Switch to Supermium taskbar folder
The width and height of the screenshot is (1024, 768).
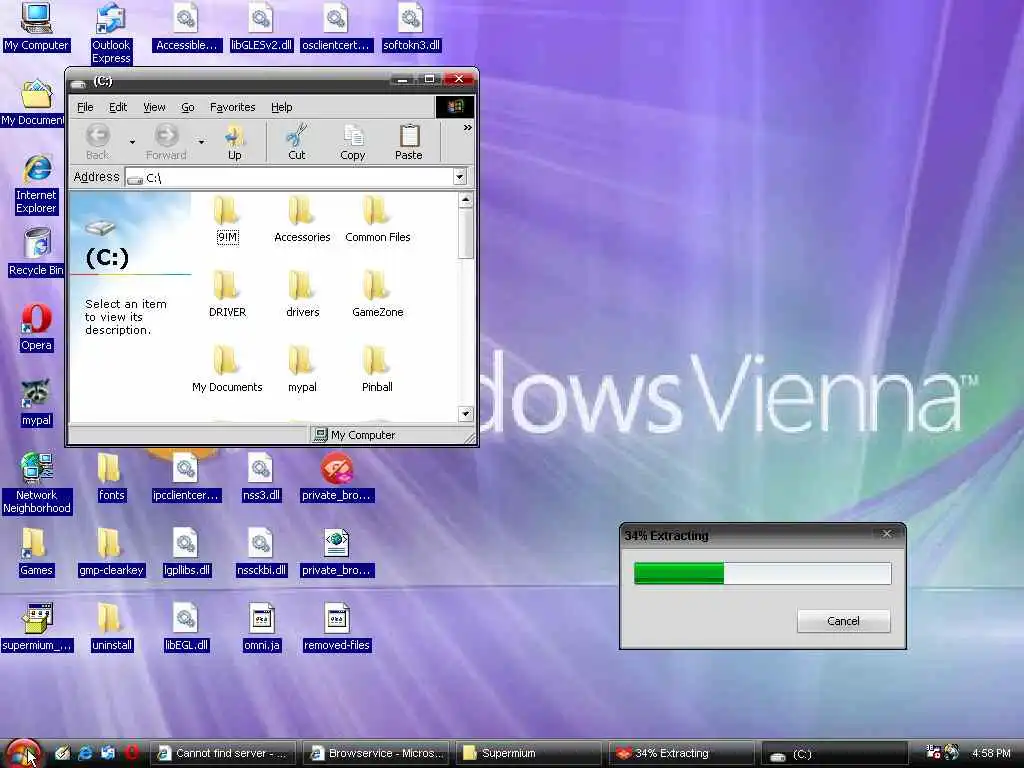pos(528,753)
